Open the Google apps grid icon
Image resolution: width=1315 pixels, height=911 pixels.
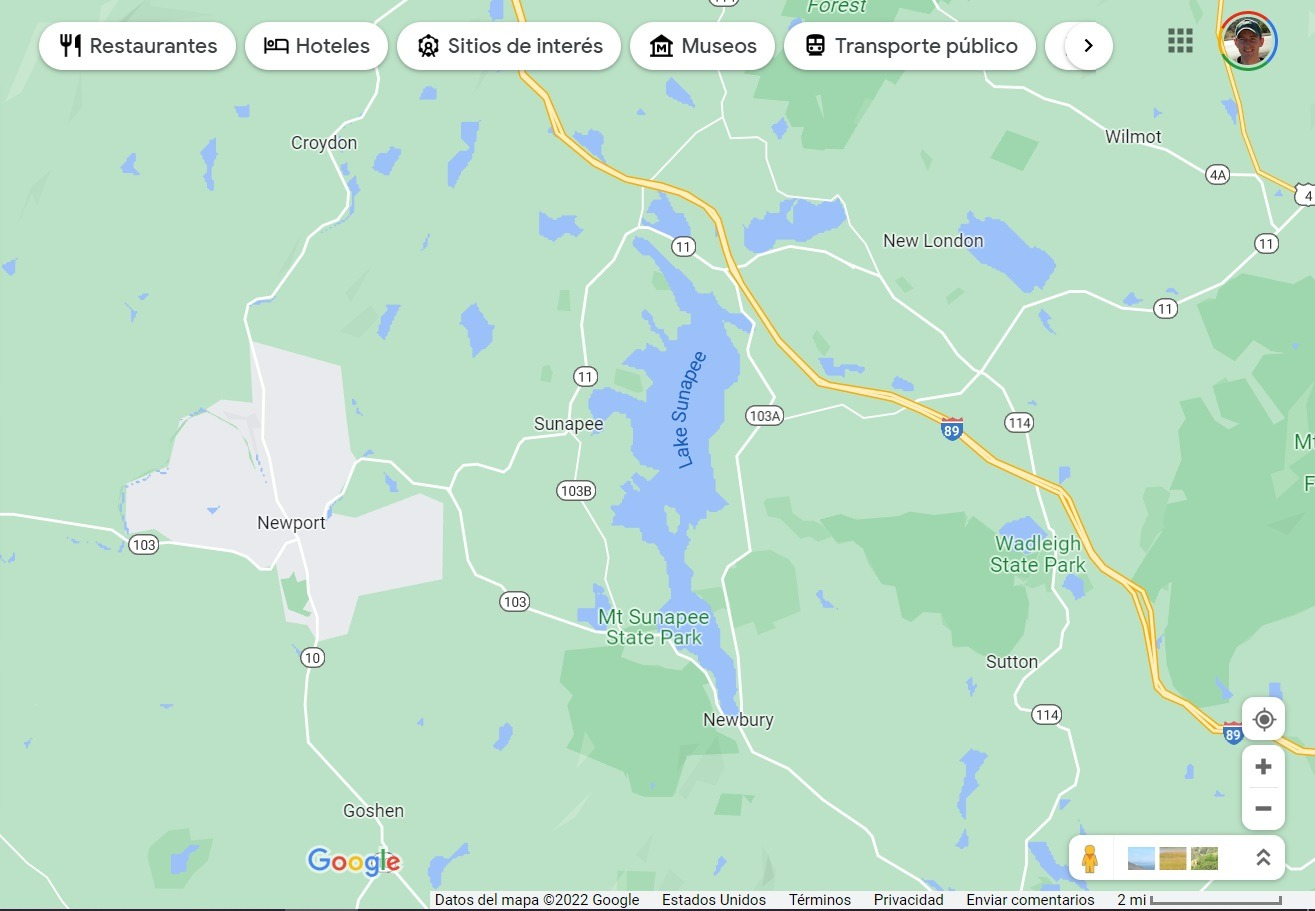point(1180,41)
